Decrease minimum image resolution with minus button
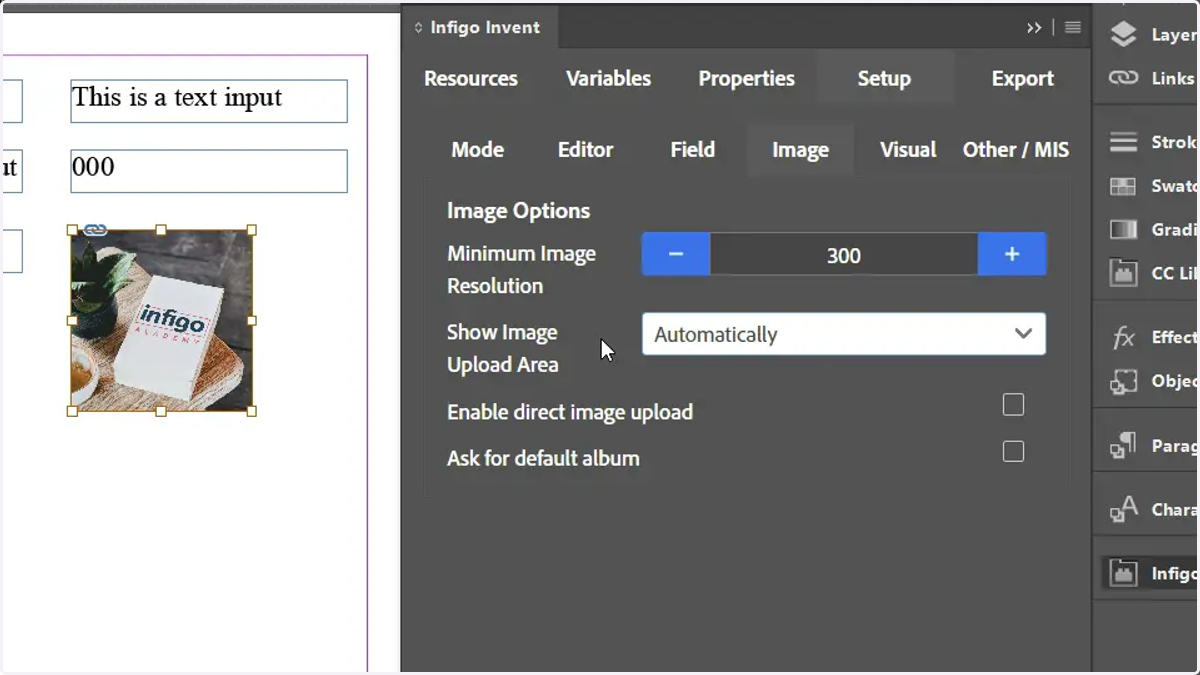Image resolution: width=1200 pixels, height=675 pixels. pos(676,254)
